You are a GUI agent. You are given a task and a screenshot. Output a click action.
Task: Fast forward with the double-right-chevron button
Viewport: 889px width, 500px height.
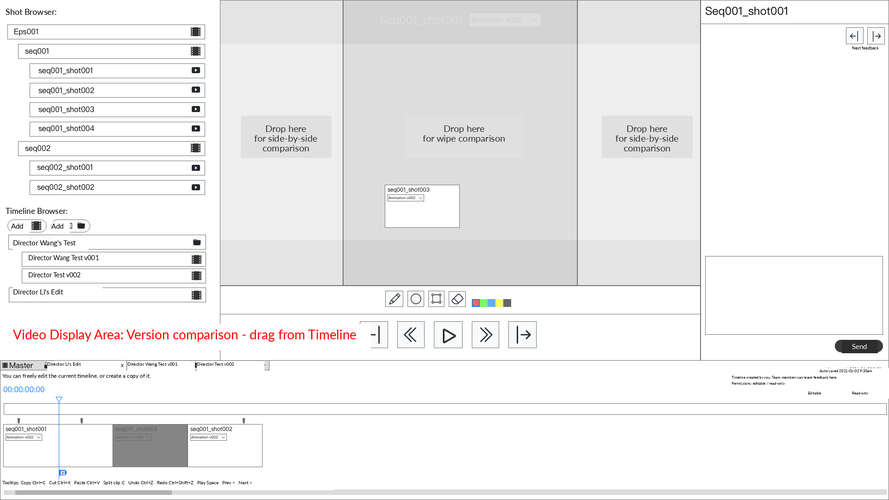click(485, 335)
